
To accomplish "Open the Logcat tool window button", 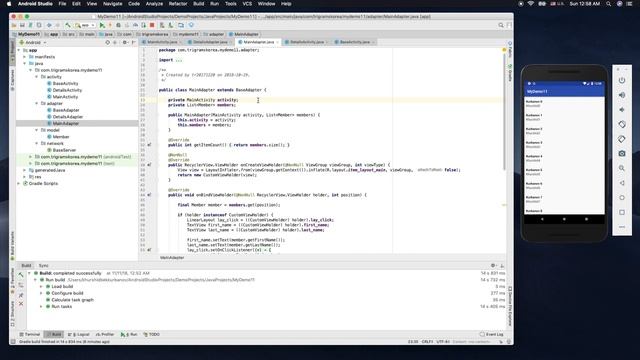I will [79, 334].
